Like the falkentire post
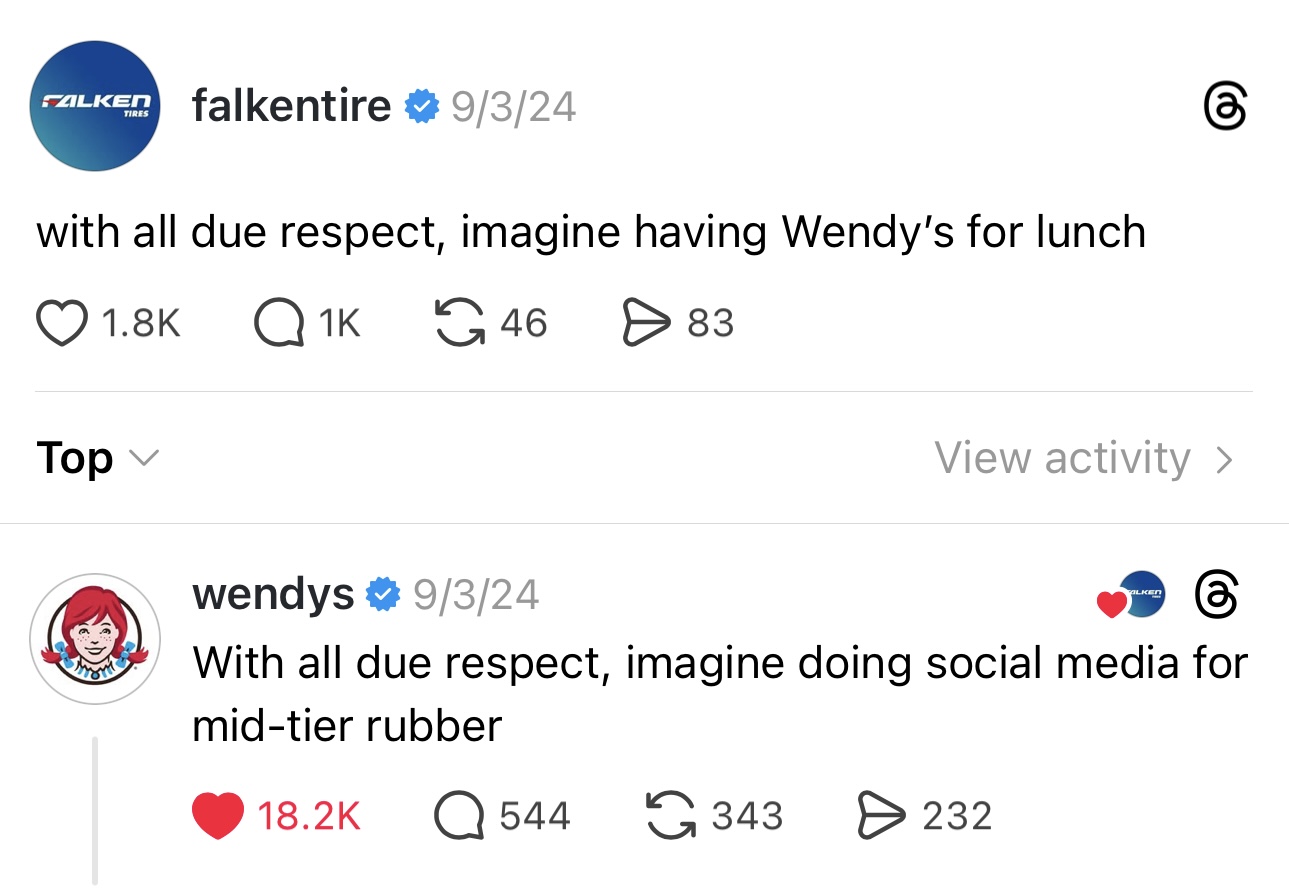 coord(62,323)
